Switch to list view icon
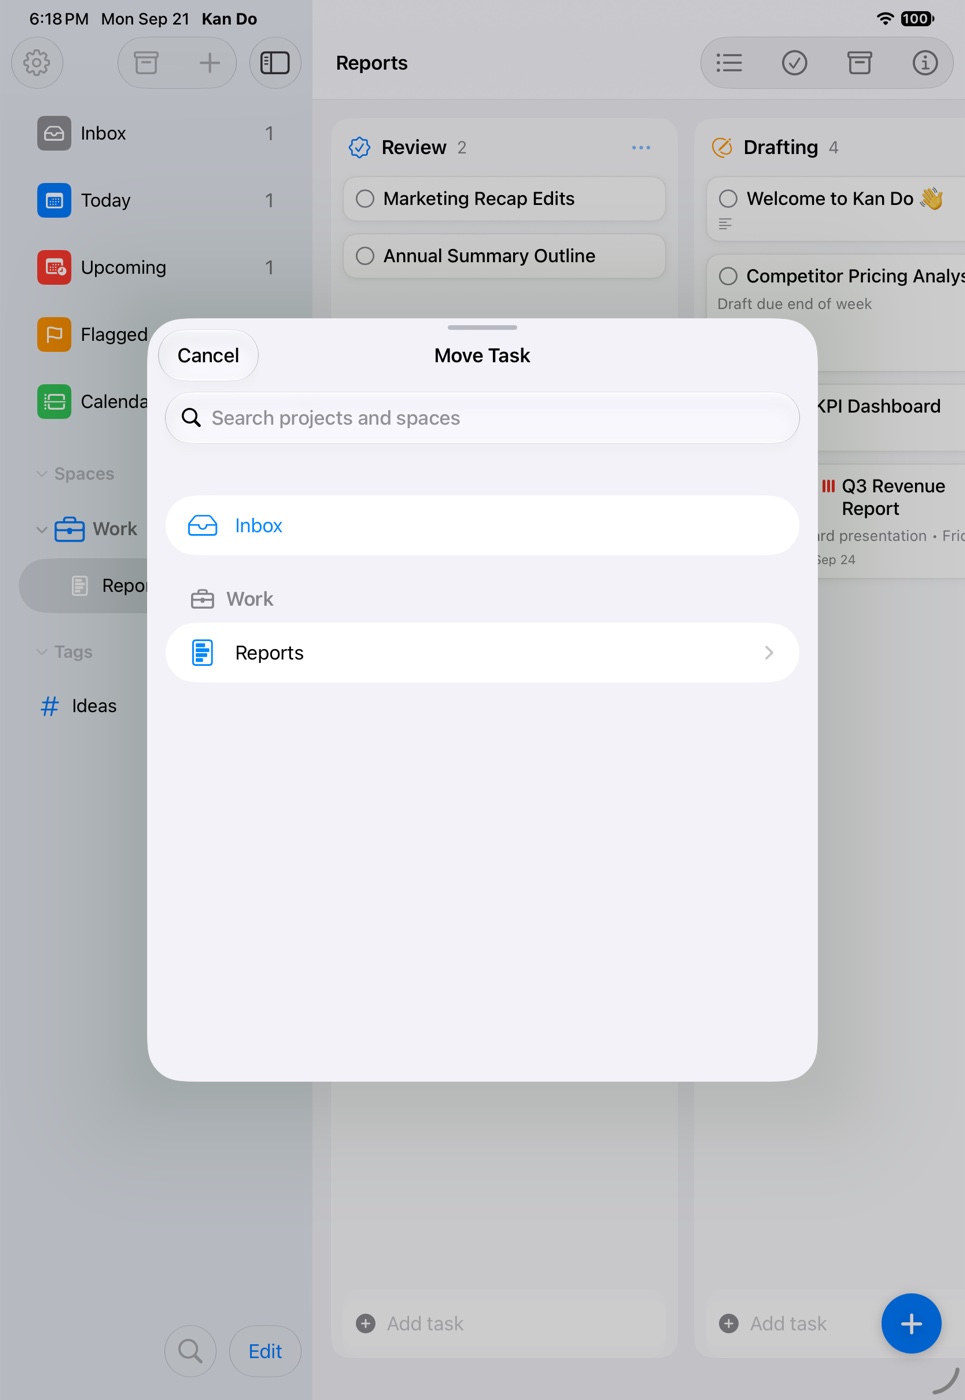Image resolution: width=965 pixels, height=1400 pixels. (729, 63)
